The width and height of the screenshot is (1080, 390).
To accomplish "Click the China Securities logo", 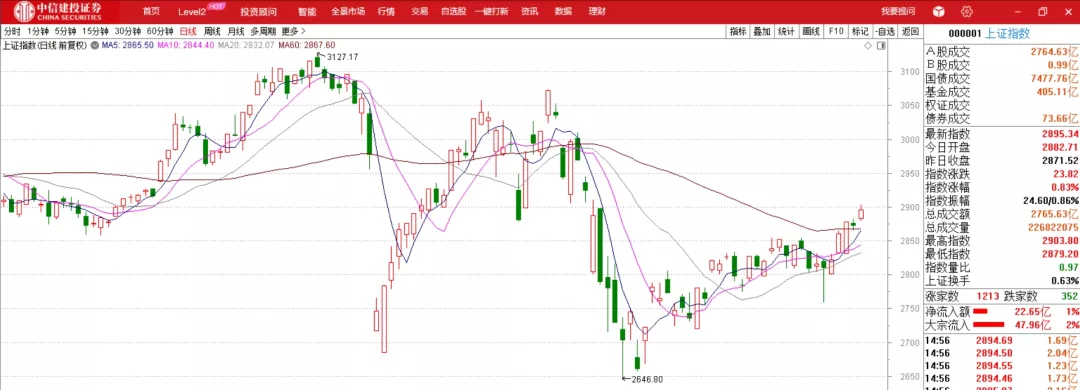I will [x=59, y=11].
